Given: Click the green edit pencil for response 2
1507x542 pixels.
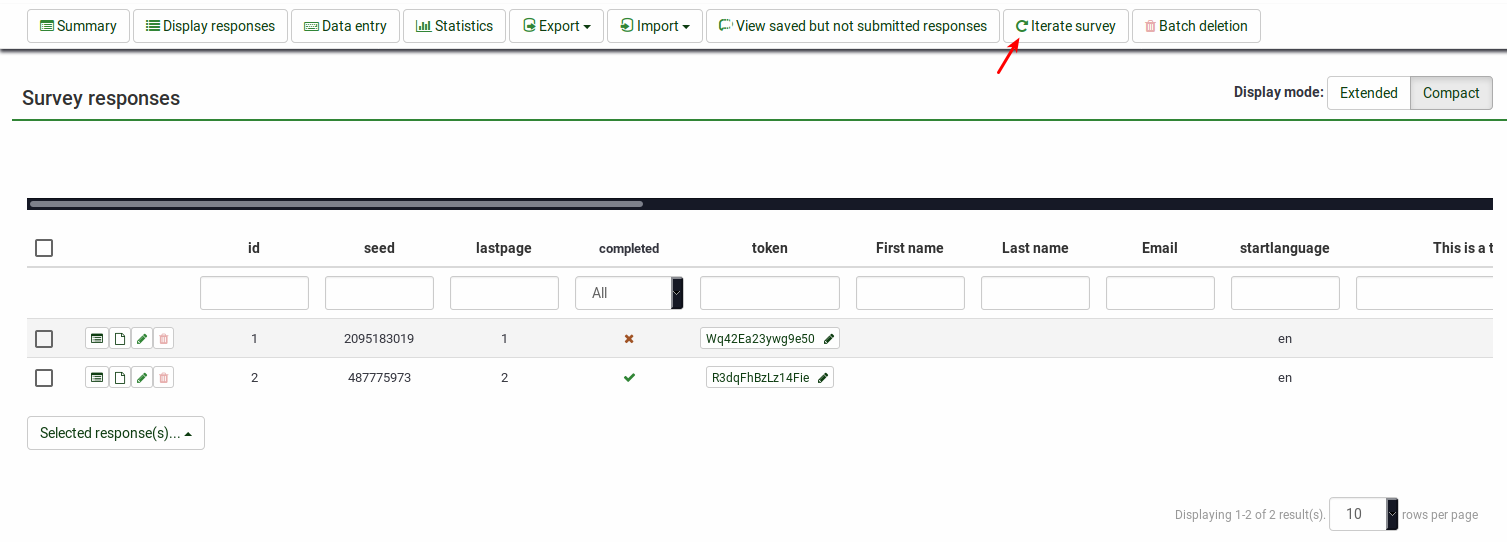Looking at the screenshot, I should tap(142, 378).
